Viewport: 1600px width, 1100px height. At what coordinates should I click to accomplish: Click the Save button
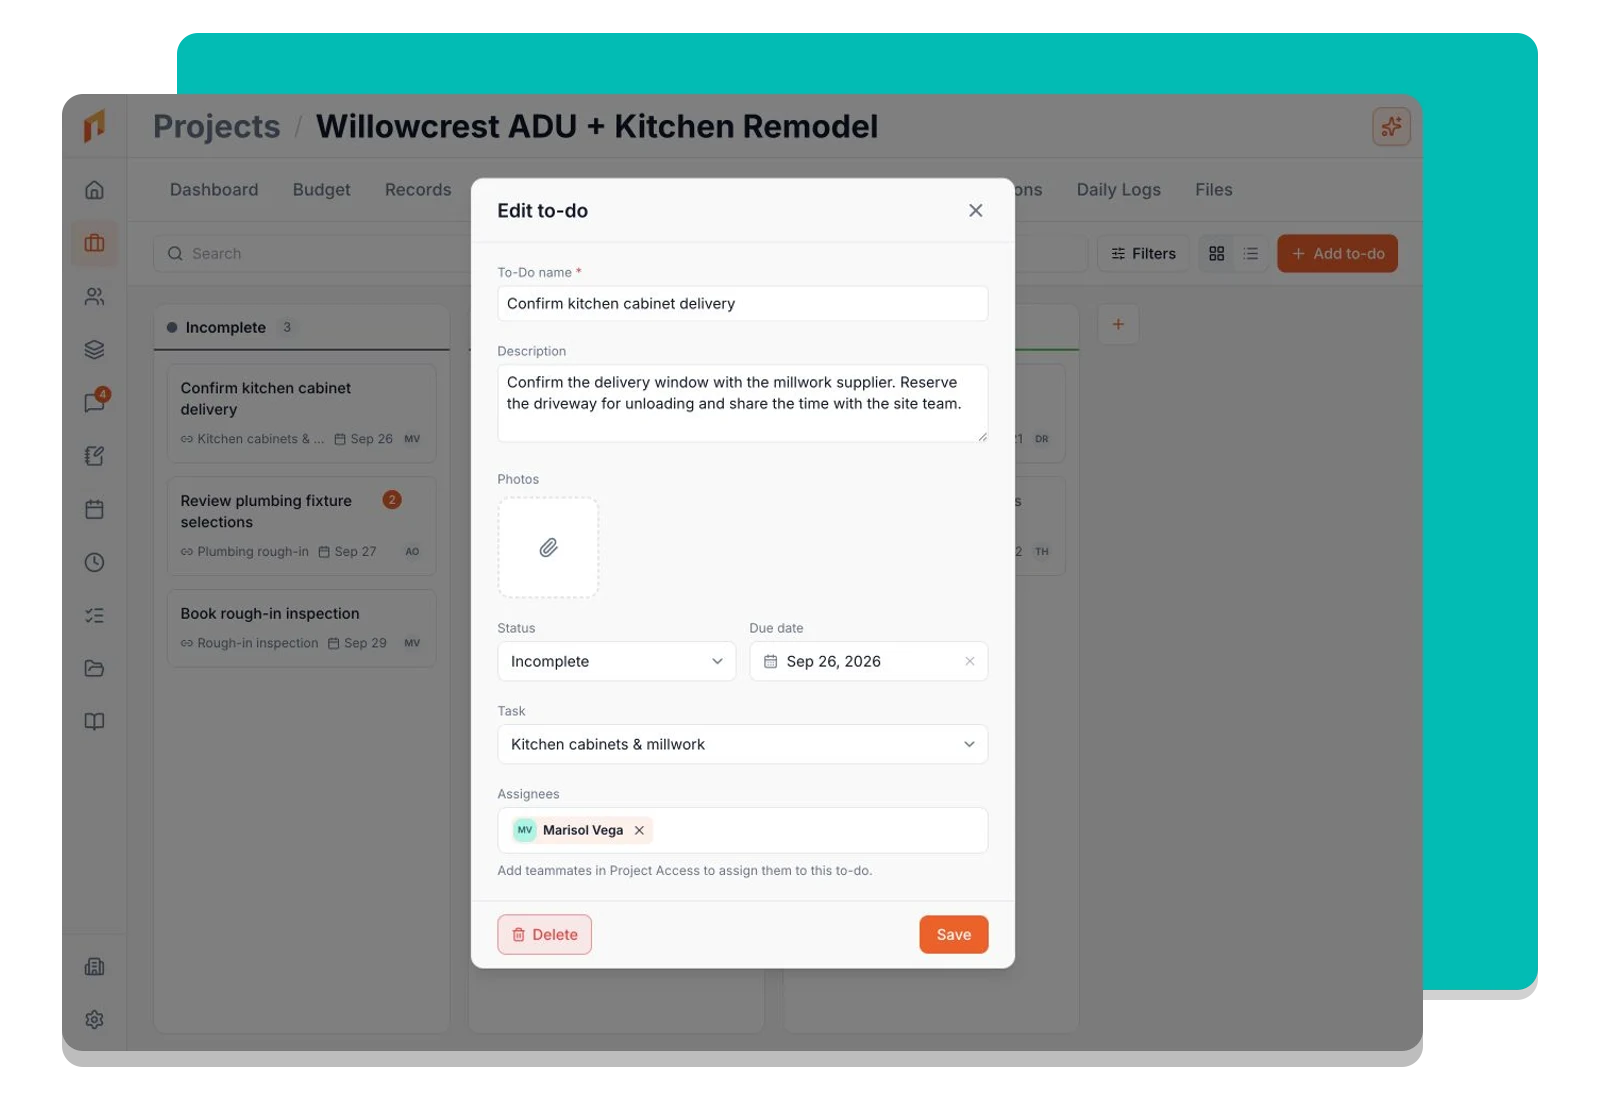(x=954, y=934)
